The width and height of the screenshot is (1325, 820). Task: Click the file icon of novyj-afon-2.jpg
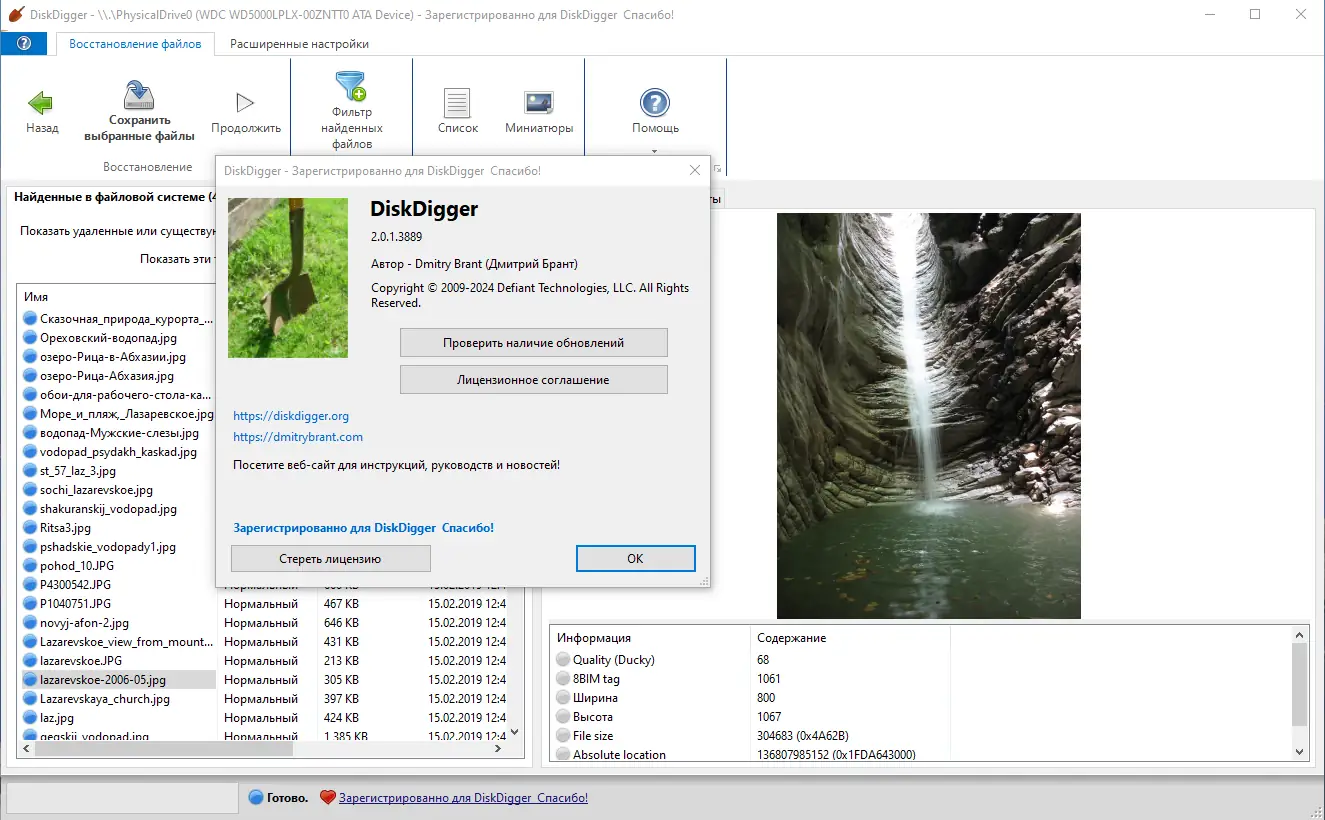pos(30,623)
